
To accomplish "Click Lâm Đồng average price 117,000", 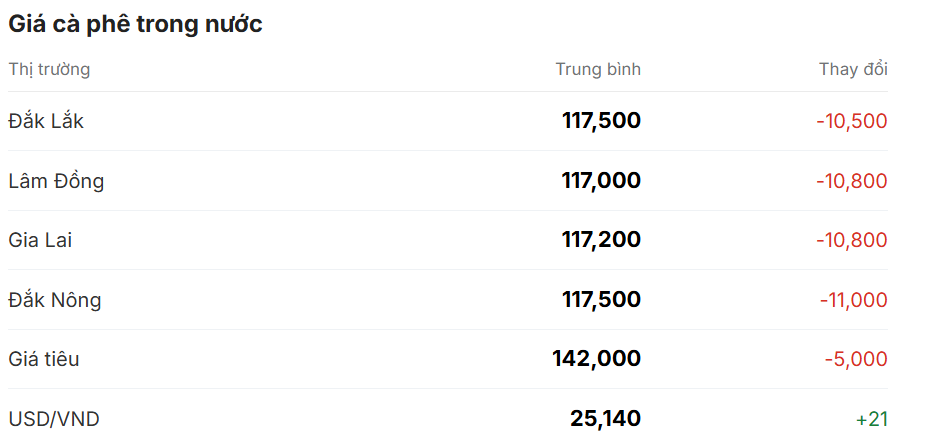I will (x=601, y=181).
